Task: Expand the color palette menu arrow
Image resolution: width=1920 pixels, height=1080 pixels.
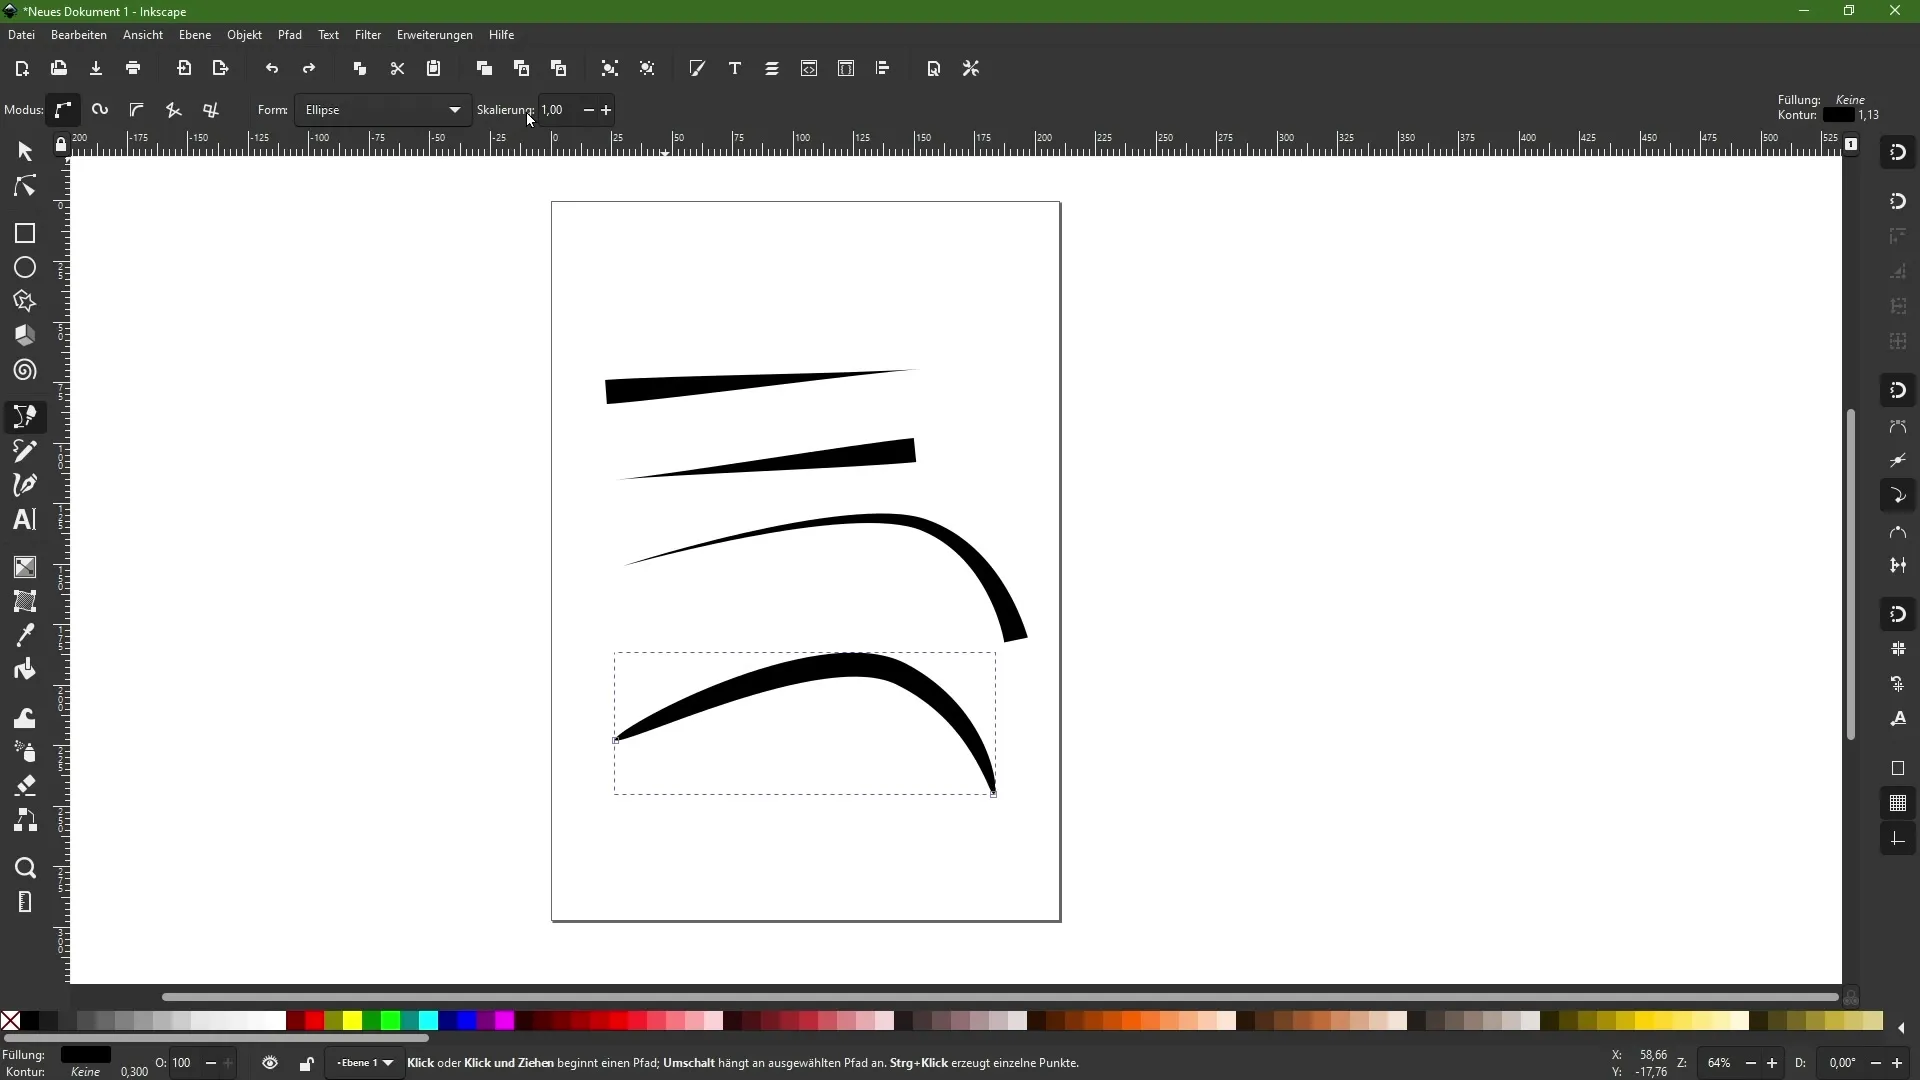Action: click(x=1902, y=1028)
